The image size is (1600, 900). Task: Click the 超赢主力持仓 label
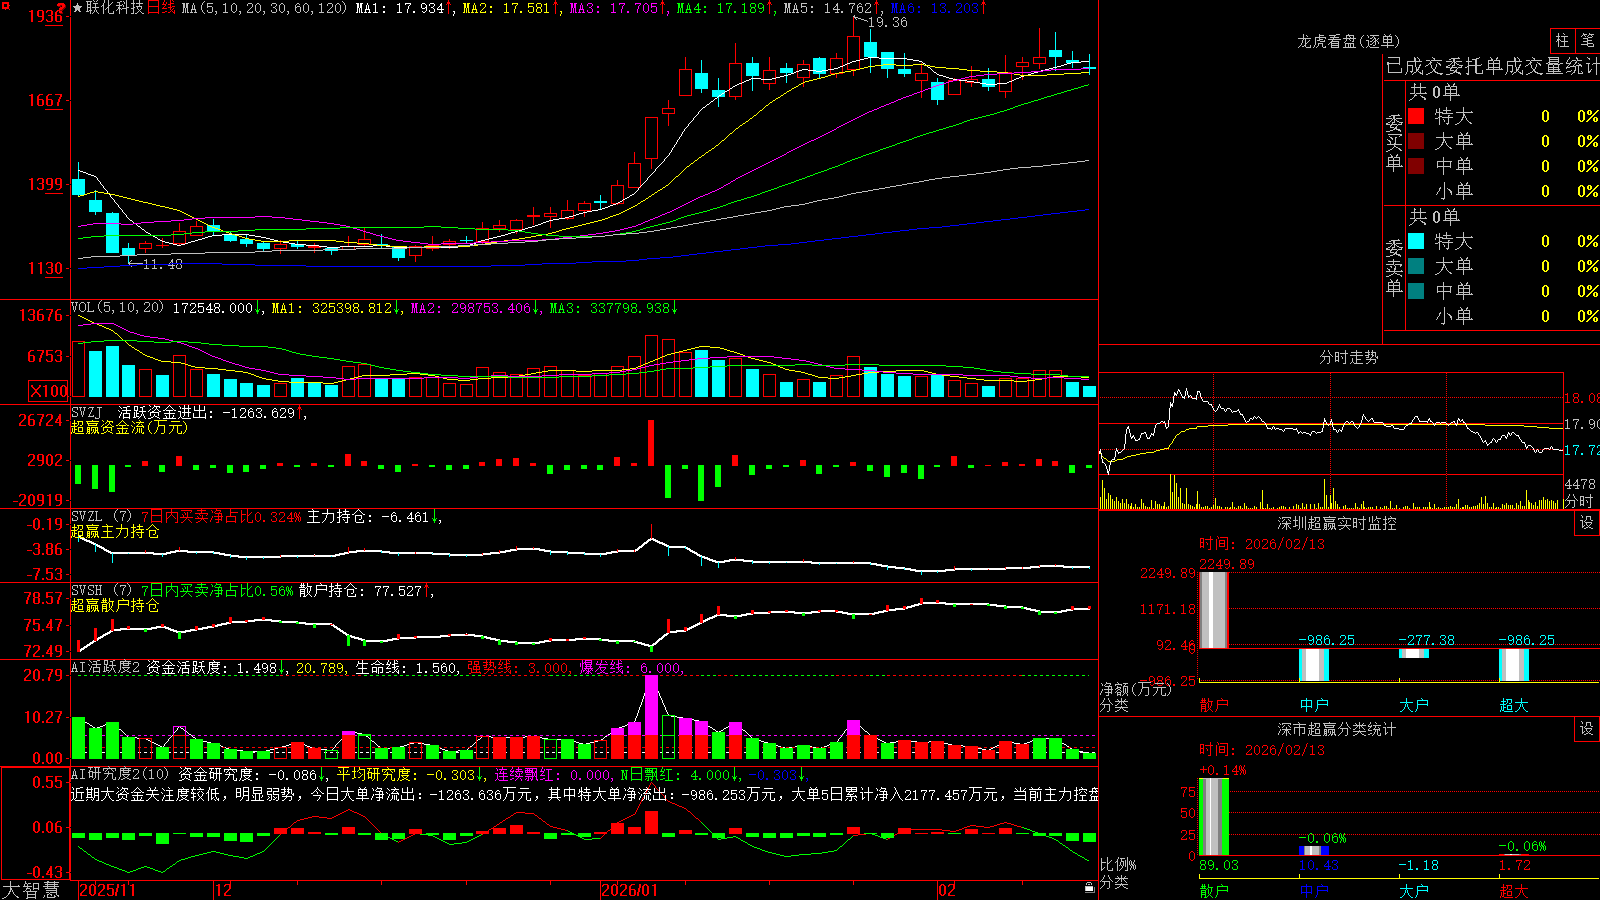pyautogui.click(x=115, y=531)
